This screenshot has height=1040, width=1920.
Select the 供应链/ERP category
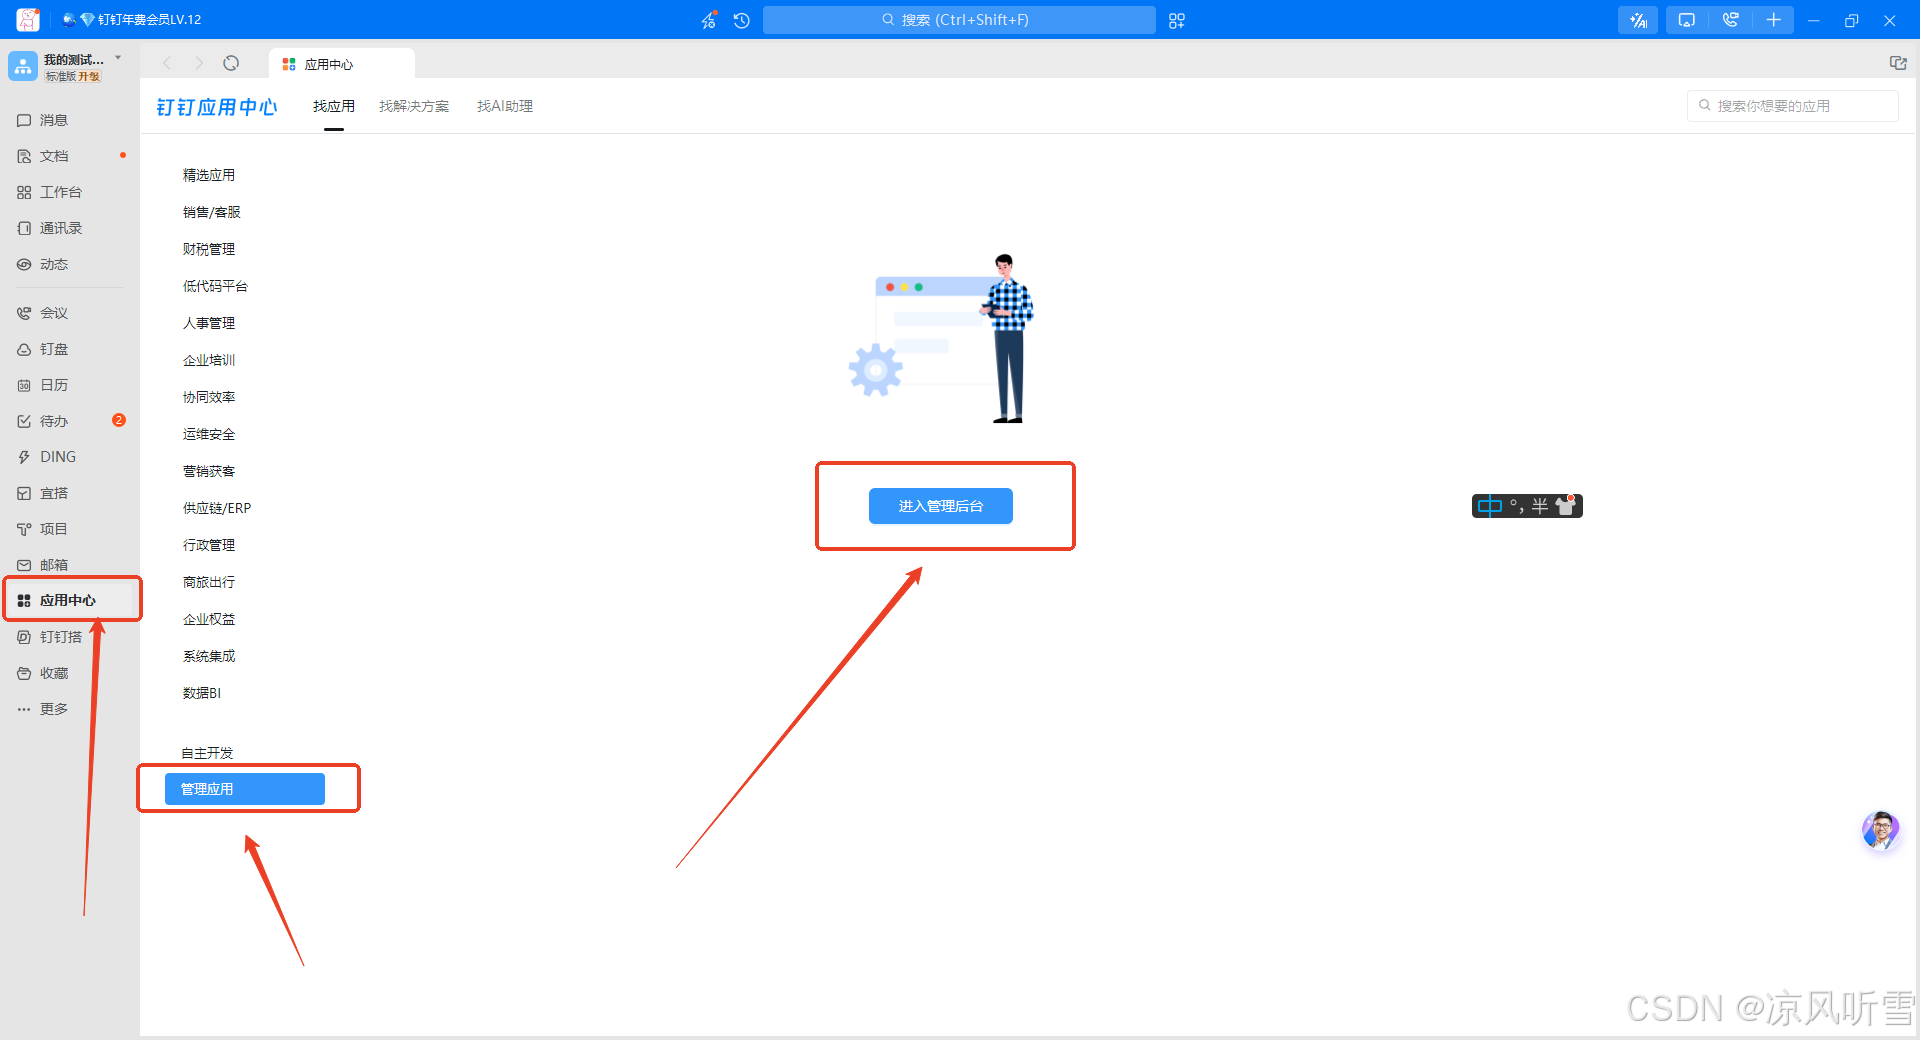click(x=217, y=508)
